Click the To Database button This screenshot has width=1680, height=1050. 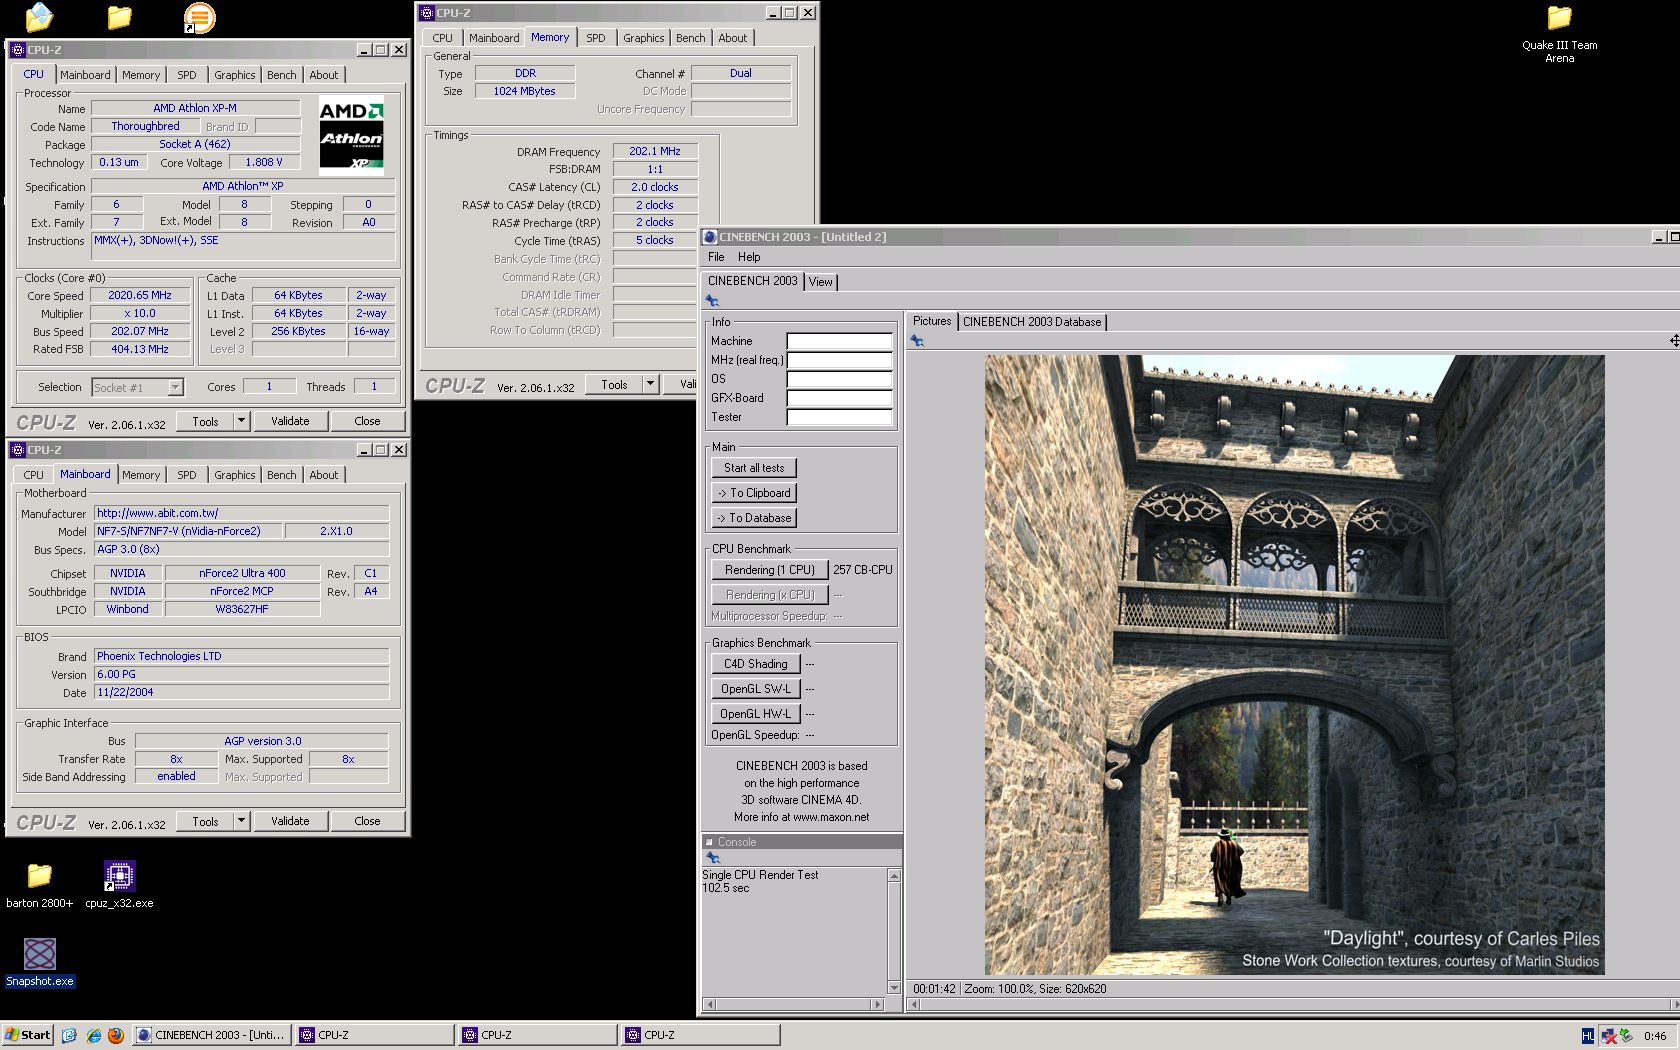coord(754,518)
